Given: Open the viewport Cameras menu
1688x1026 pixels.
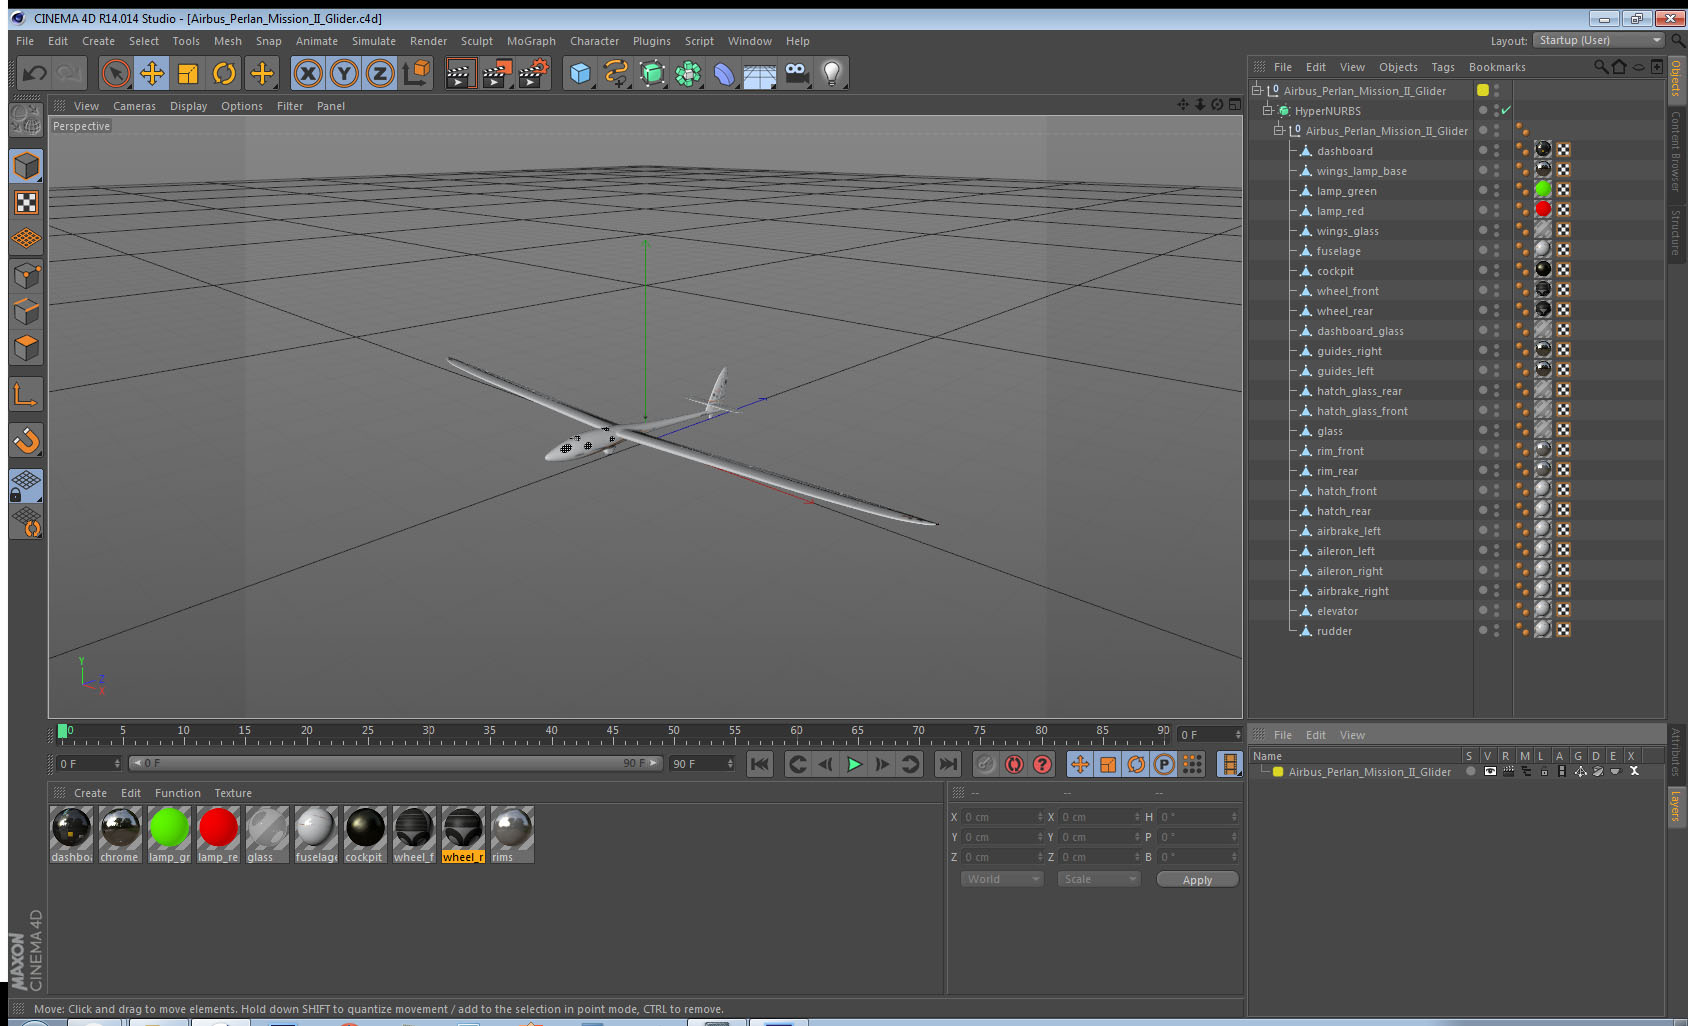Looking at the screenshot, I should click(134, 106).
